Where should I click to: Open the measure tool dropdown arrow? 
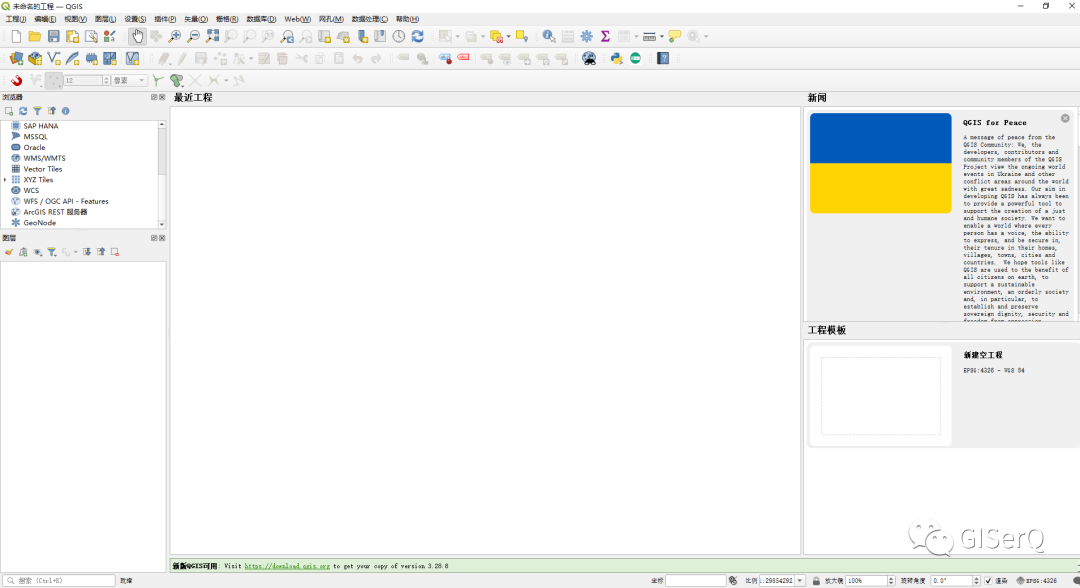pyautogui.click(x=662, y=36)
